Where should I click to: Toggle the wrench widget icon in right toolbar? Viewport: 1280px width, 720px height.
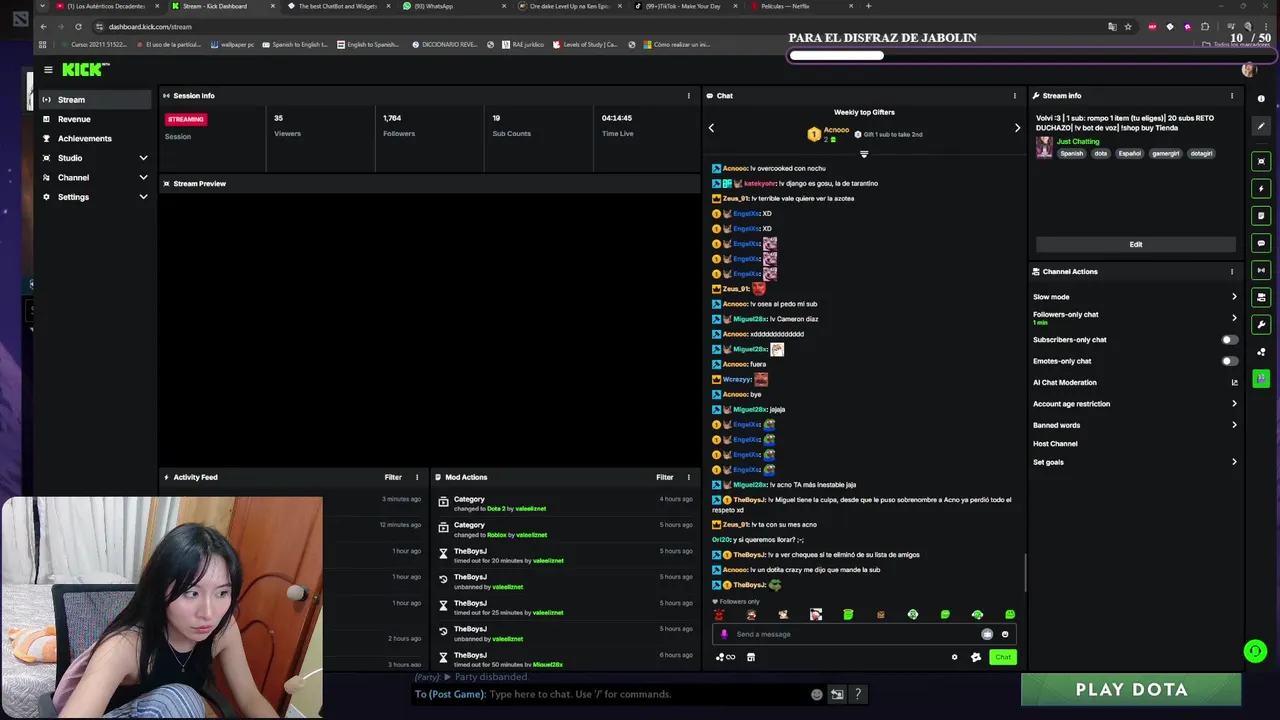[1261, 325]
